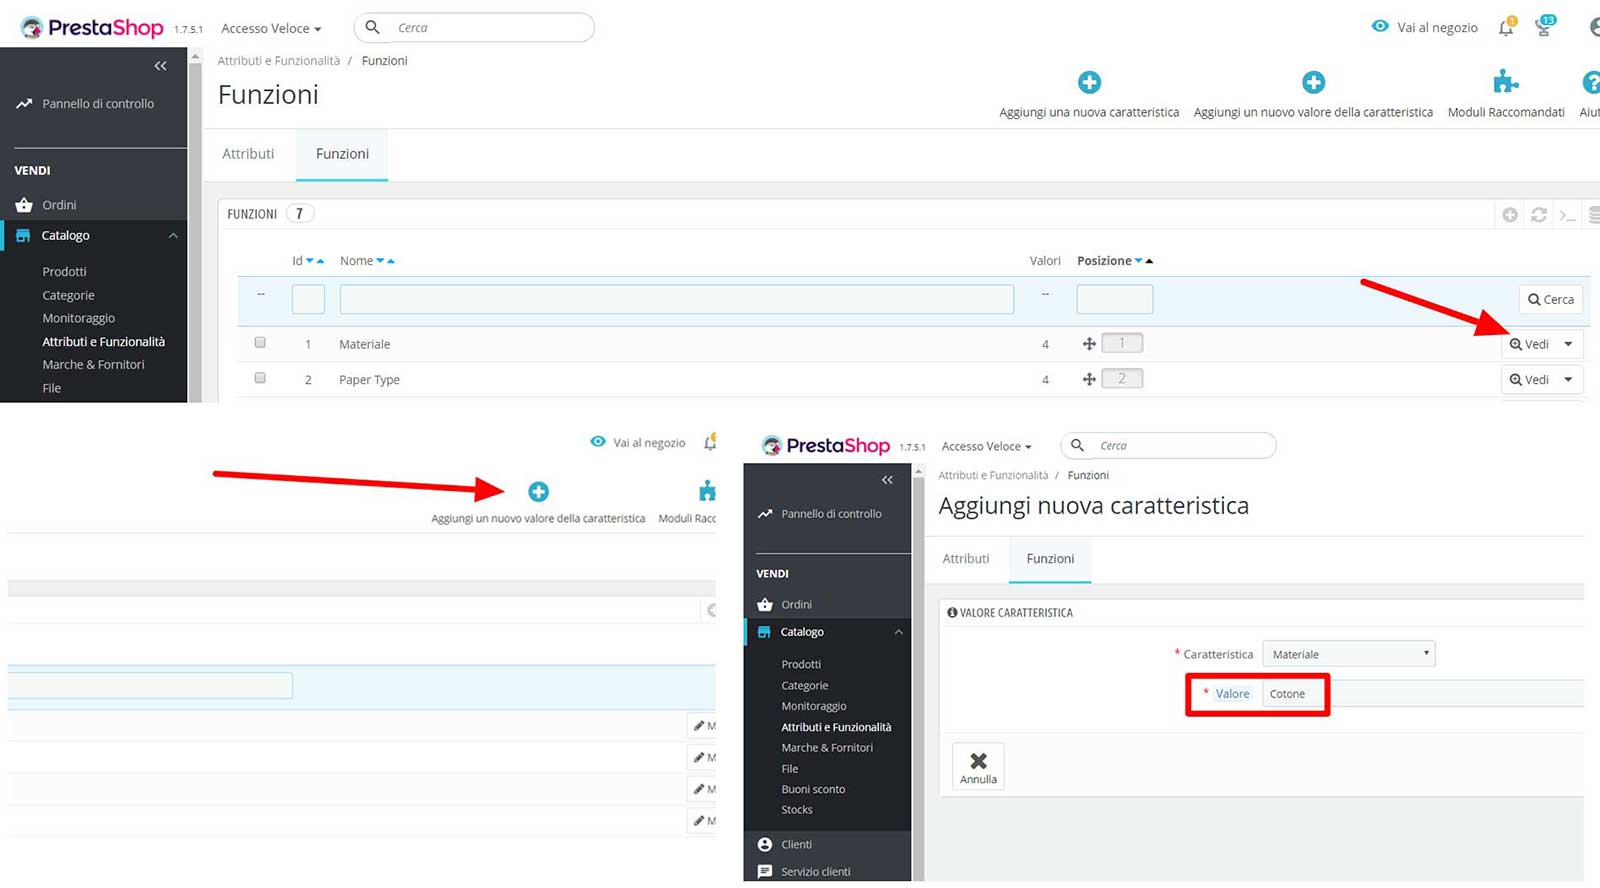Viewport: 1600px width, 888px height.
Task: Open the trophy icon showing badge 13
Action: point(1543,28)
